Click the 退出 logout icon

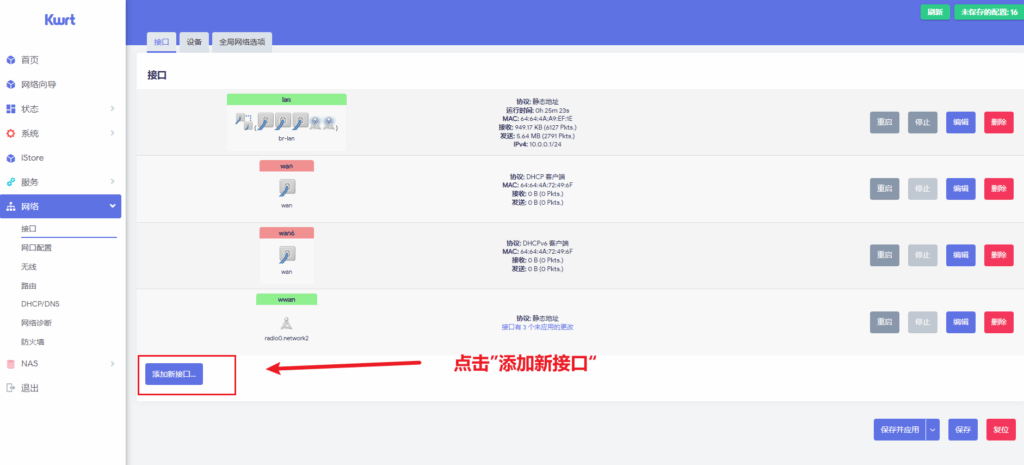(11, 388)
